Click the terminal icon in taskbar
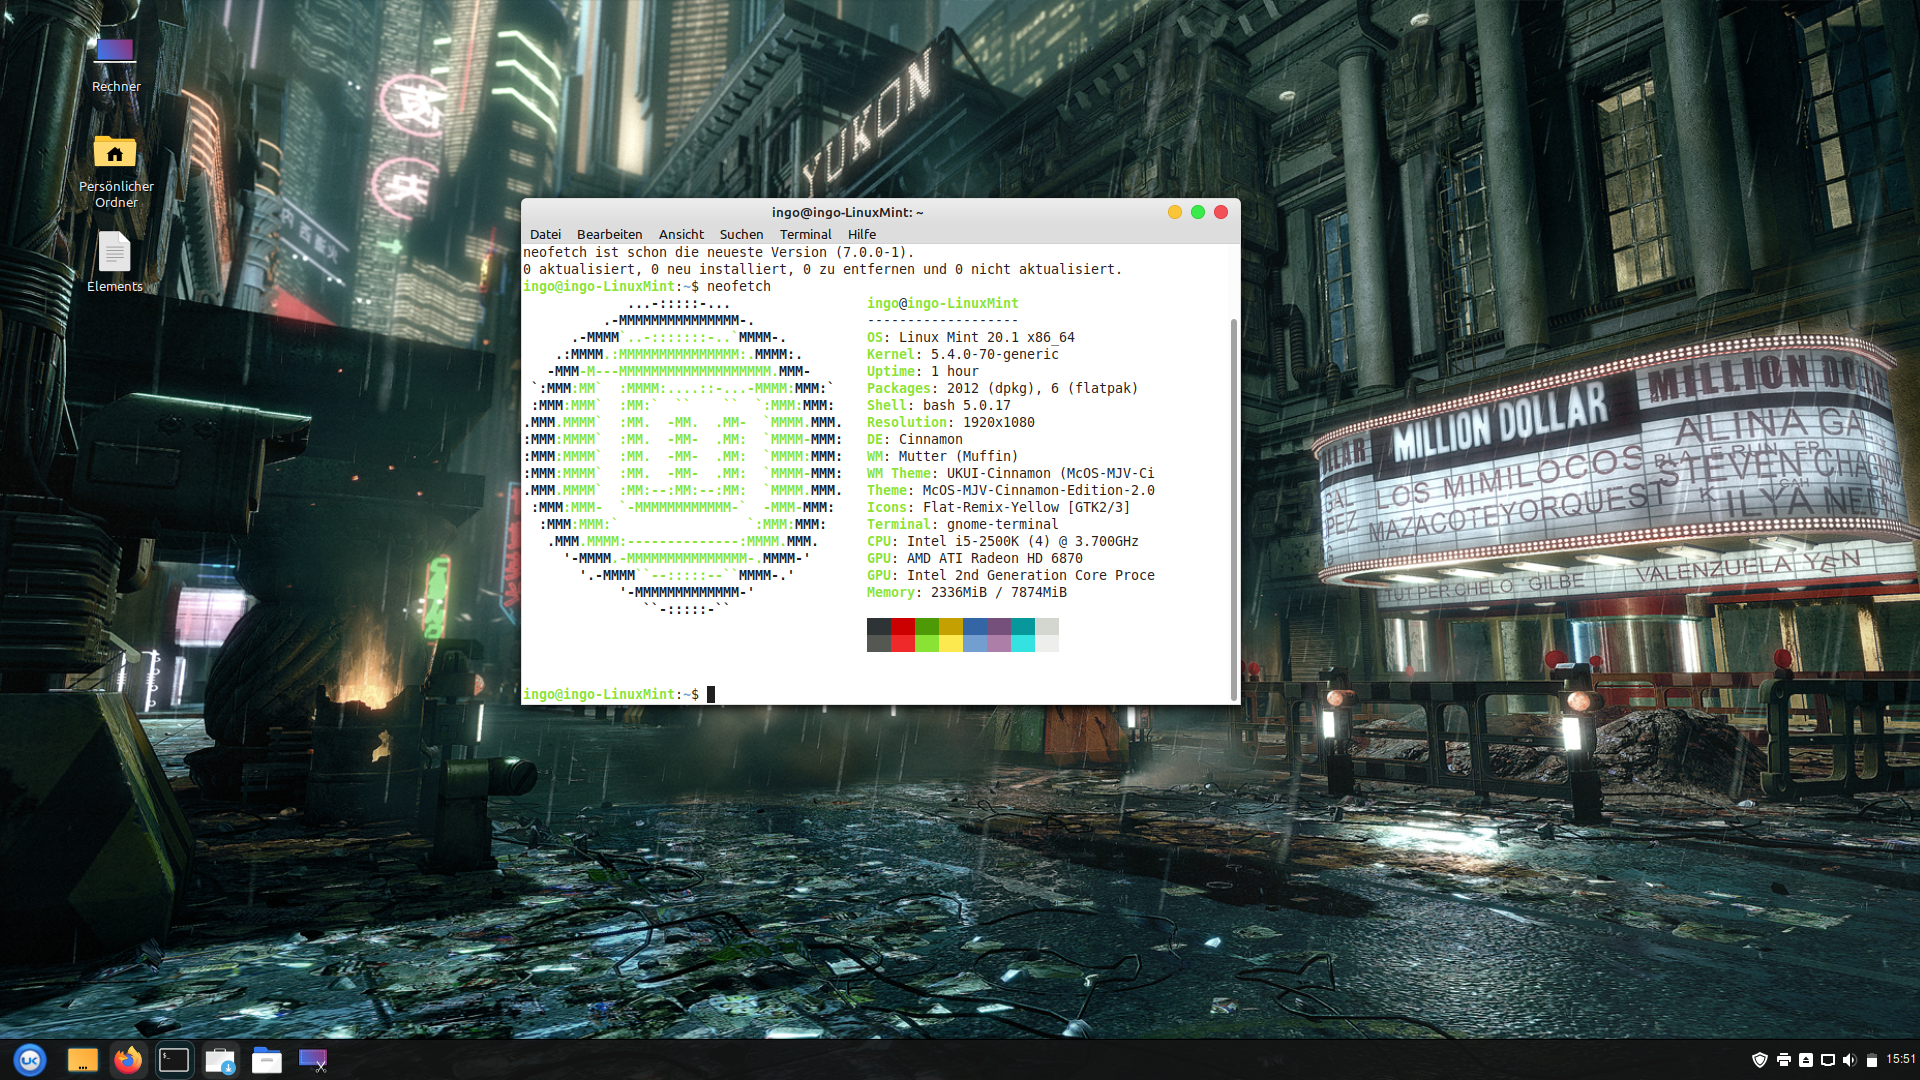The height and width of the screenshot is (1080, 1920). coord(174,1060)
